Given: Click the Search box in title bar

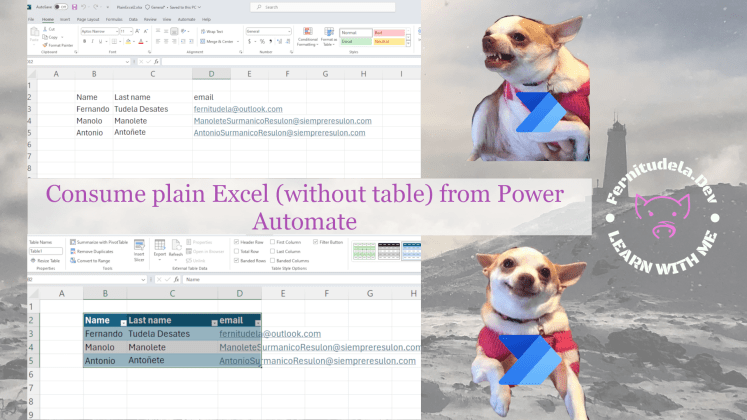Looking at the screenshot, I should (323, 7).
